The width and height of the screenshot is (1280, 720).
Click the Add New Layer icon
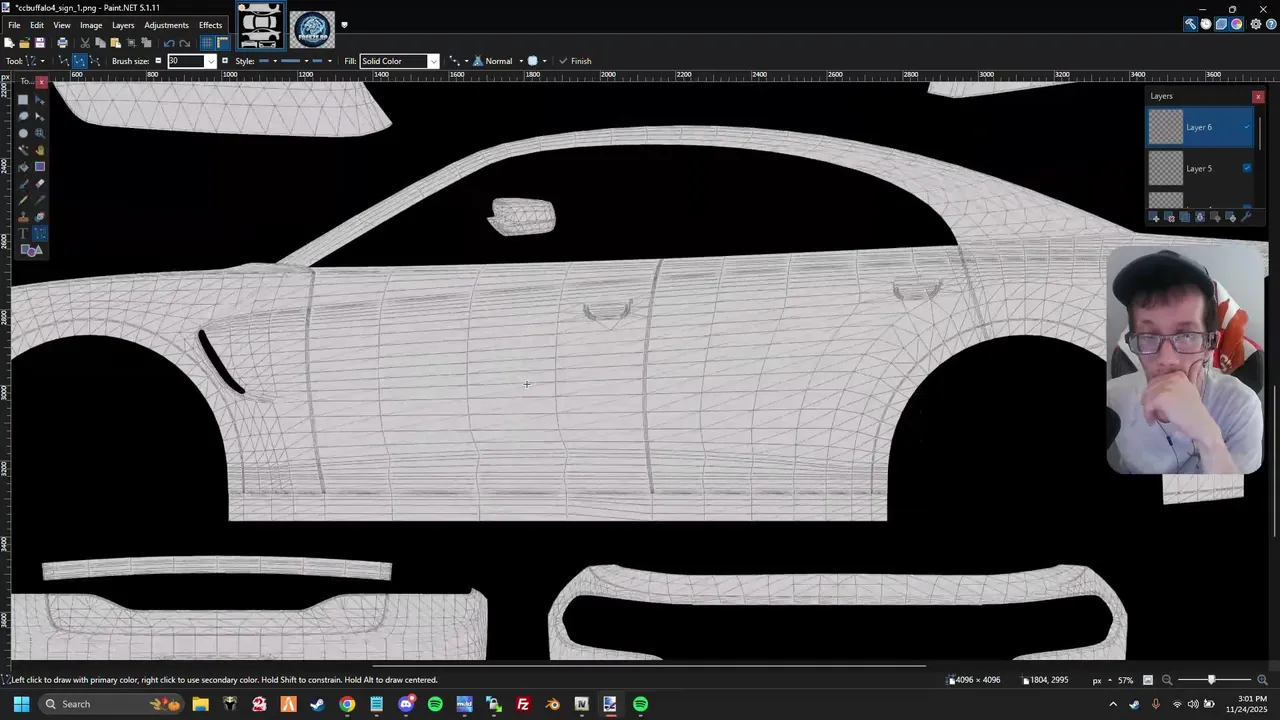(x=1155, y=217)
